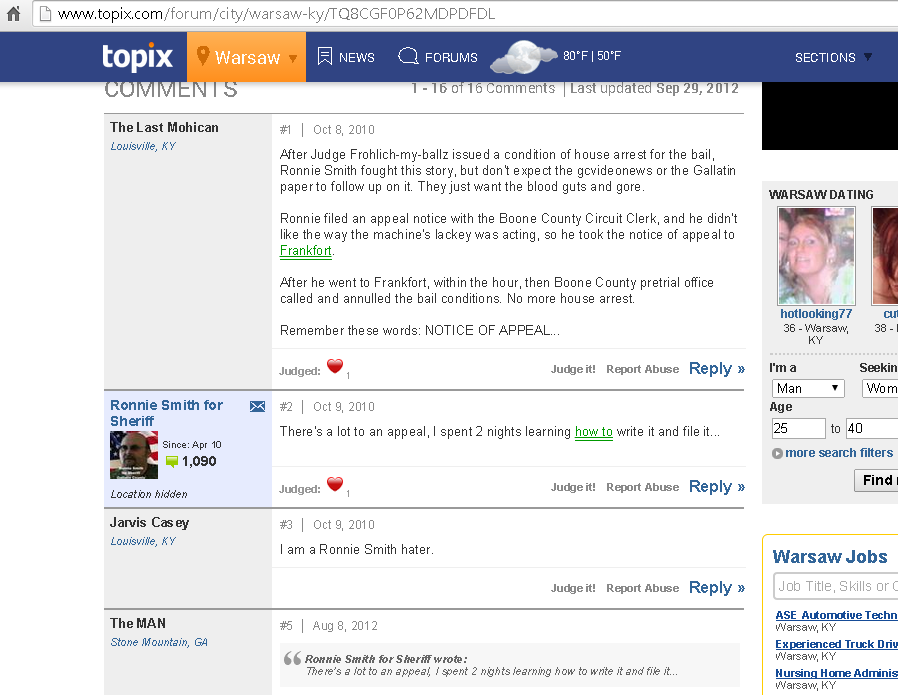The height and width of the screenshot is (695, 898).
Task: Click the Louisville, KY location under Jarvis Casey
Action: pyautogui.click(x=143, y=541)
